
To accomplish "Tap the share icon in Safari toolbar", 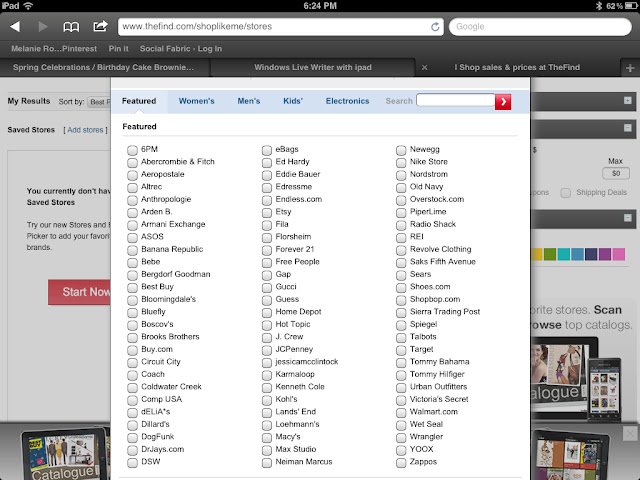I will (100, 26).
